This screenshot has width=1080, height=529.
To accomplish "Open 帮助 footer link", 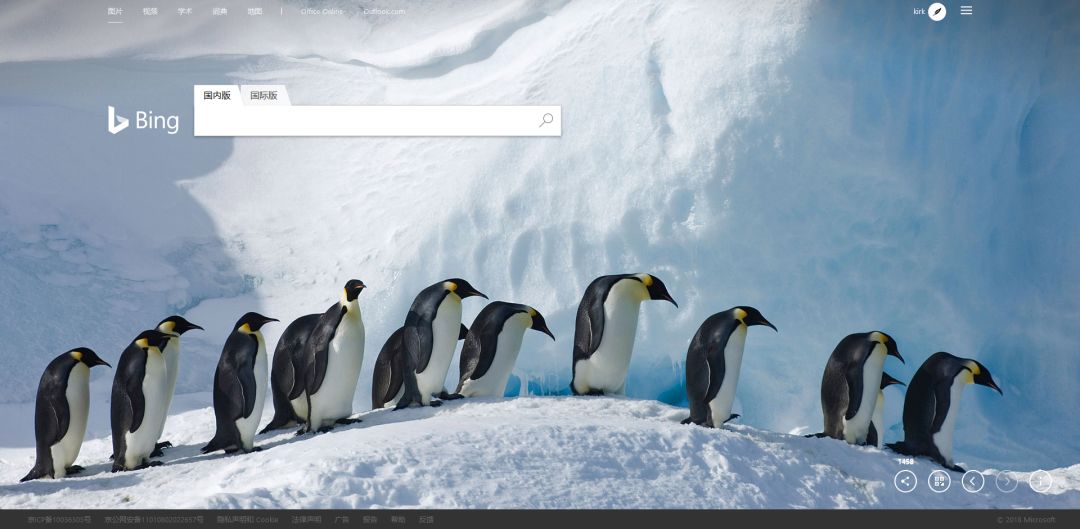I will pos(398,519).
